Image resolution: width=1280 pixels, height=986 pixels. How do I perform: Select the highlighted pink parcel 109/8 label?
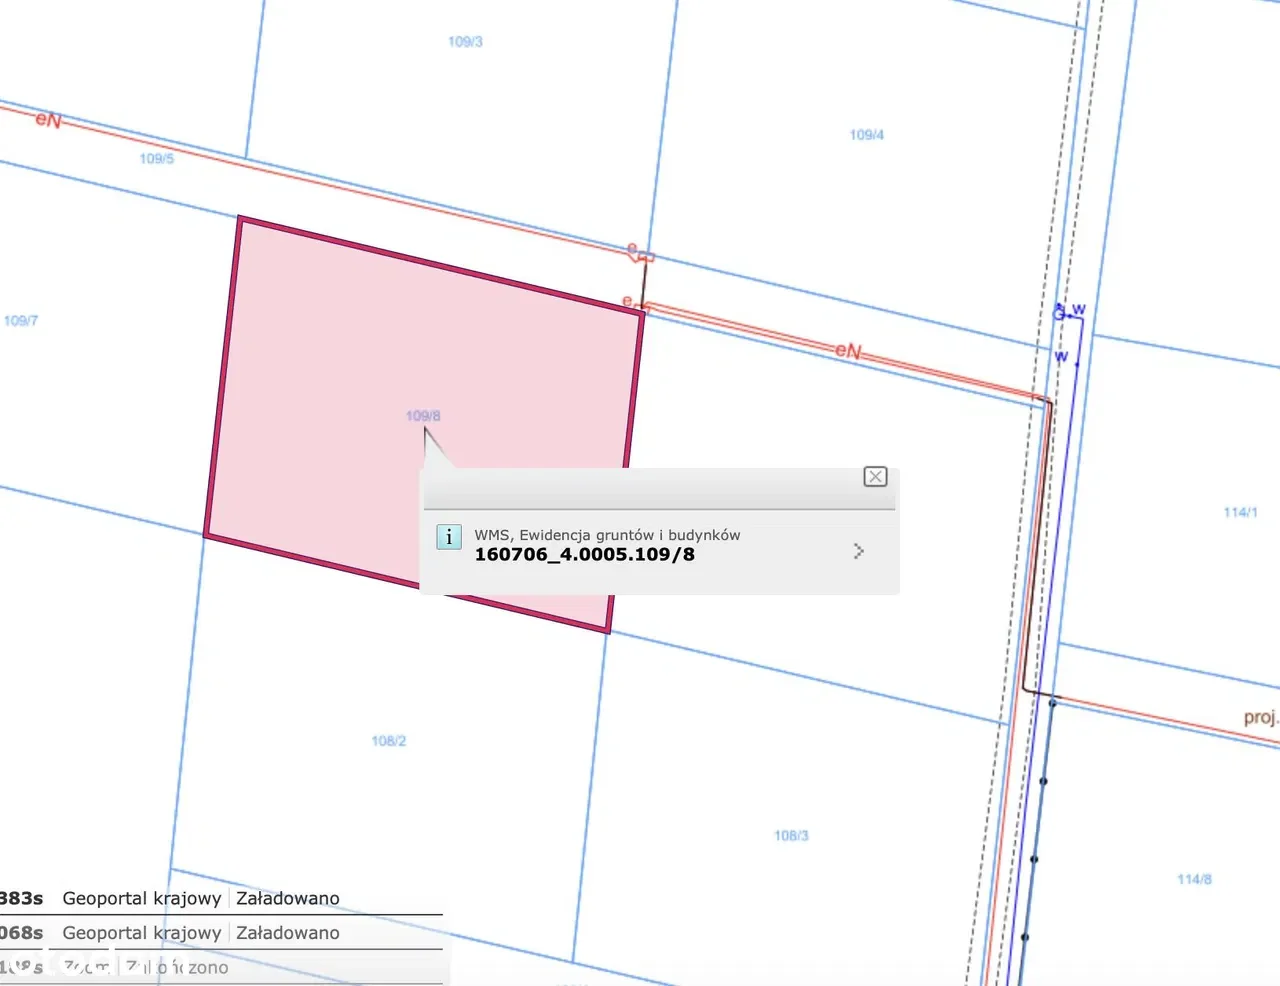(423, 416)
